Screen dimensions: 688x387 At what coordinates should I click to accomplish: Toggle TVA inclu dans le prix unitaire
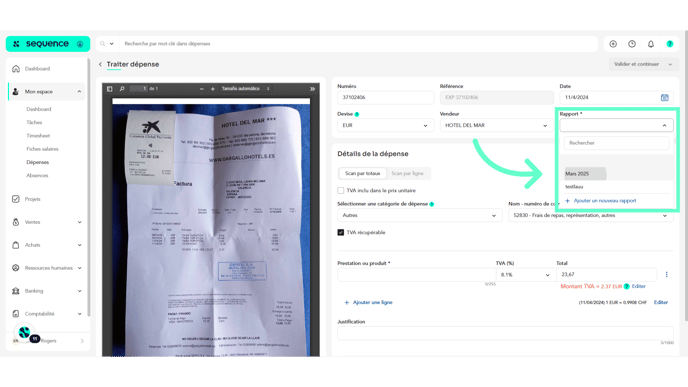tap(340, 190)
